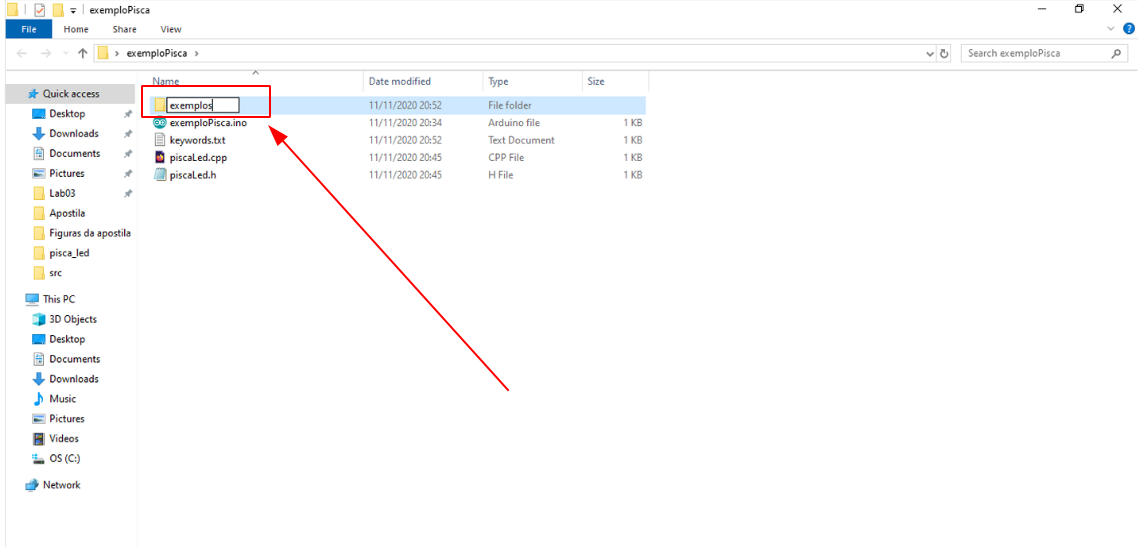This screenshot has width=1138, height=547.
Task: Click the Refresh button in address bar
Action: tap(944, 54)
